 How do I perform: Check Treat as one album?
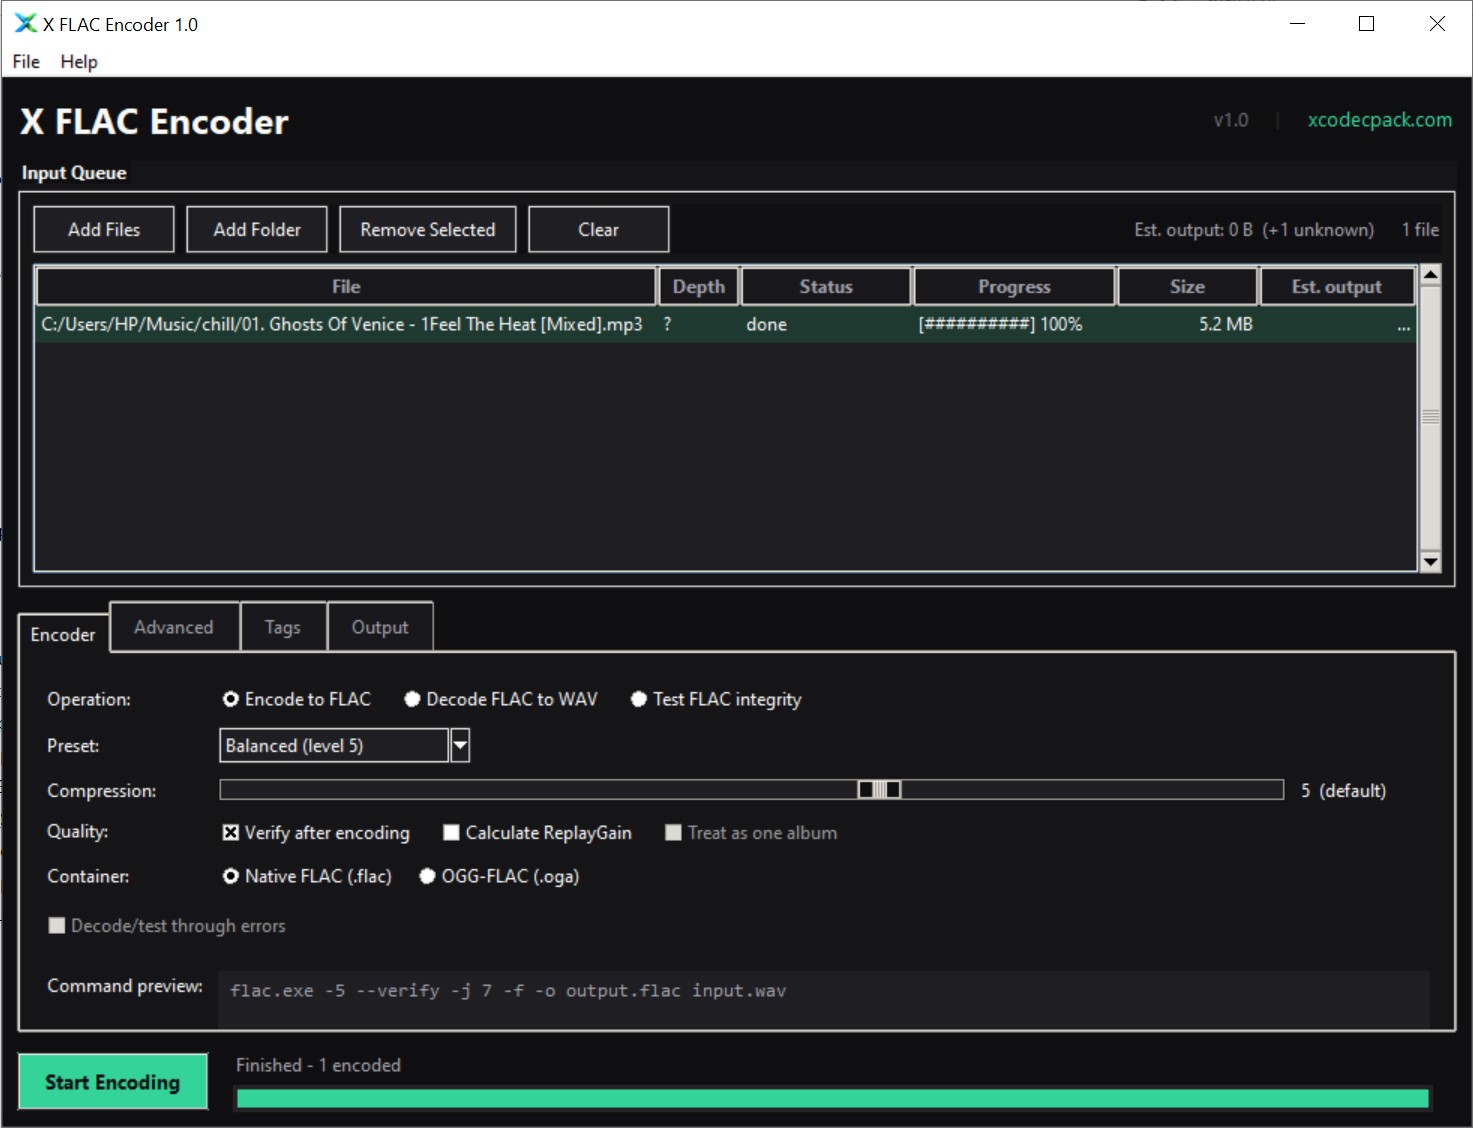pyautogui.click(x=672, y=832)
